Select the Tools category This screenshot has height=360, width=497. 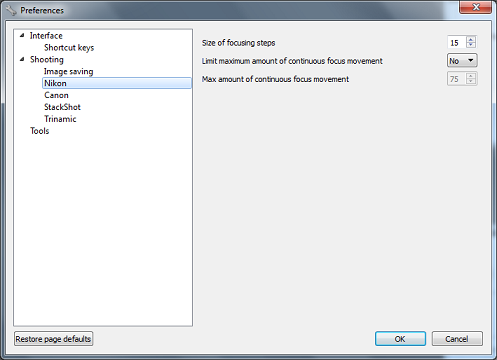point(40,131)
